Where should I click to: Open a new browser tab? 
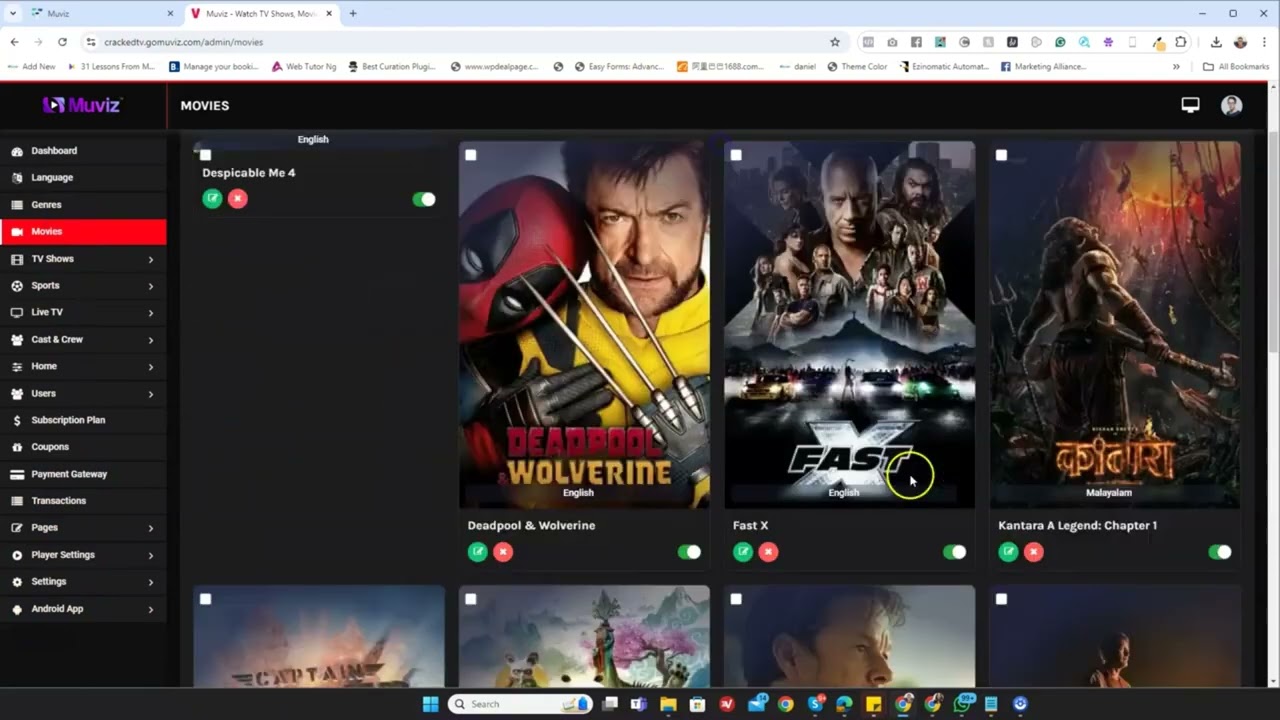click(x=353, y=14)
